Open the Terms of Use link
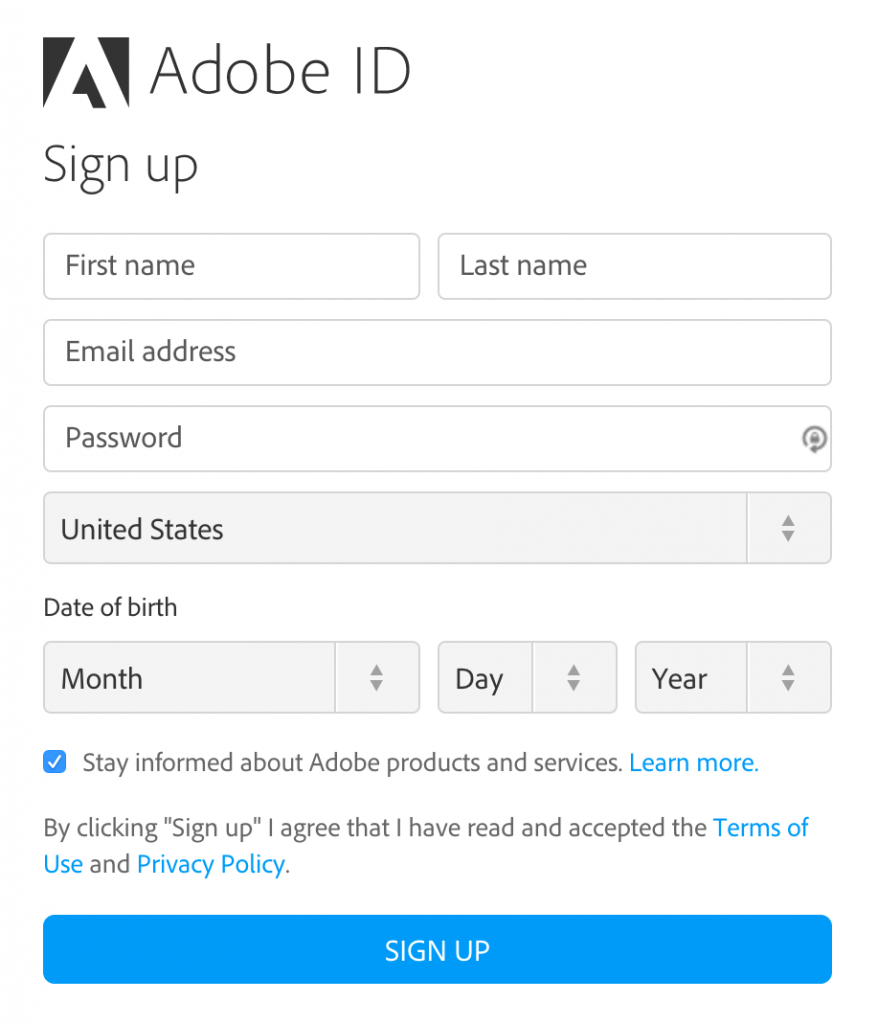Viewport: 878px width, 1024px height. point(760,828)
